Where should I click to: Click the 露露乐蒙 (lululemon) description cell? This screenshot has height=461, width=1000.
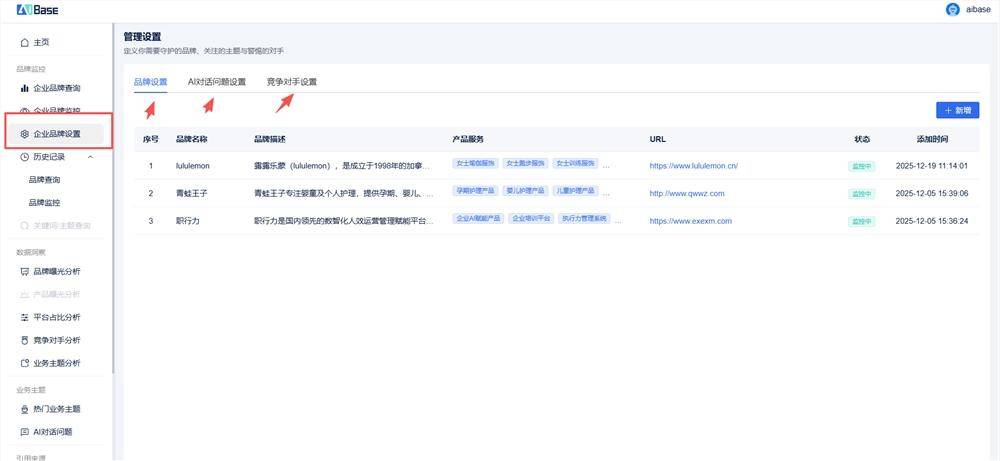pyautogui.click(x=342, y=166)
